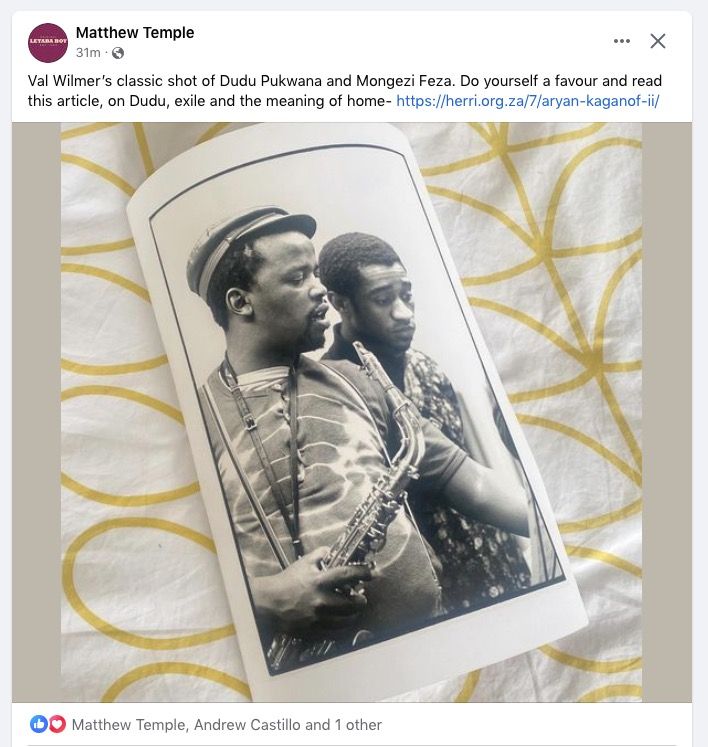Open the three-dot post options menu
The width and height of the screenshot is (708, 747).
622,41
